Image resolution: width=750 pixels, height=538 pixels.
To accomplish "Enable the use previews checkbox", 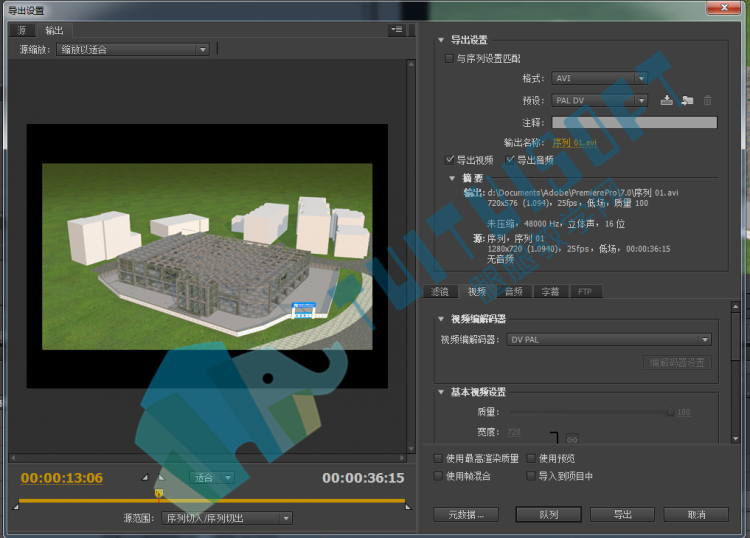I will (530, 459).
